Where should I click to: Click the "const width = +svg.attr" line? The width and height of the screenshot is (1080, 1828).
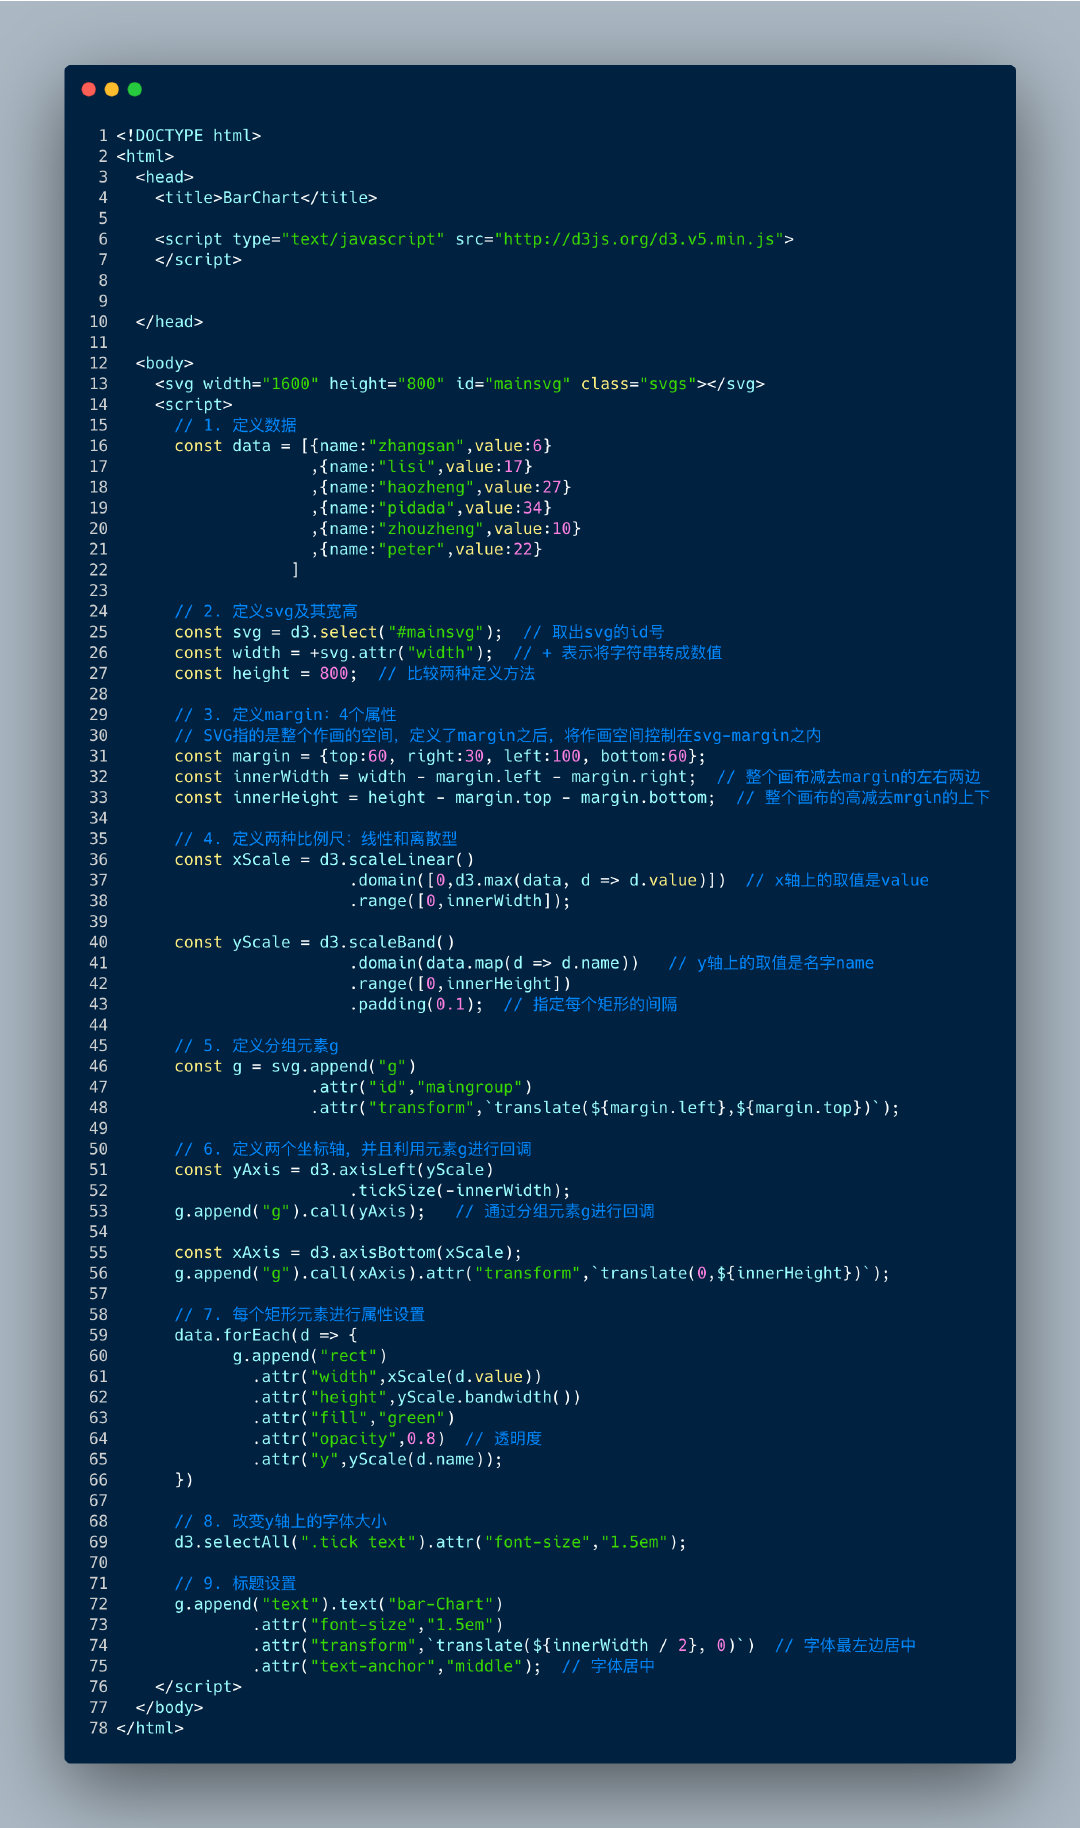click(334, 652)
